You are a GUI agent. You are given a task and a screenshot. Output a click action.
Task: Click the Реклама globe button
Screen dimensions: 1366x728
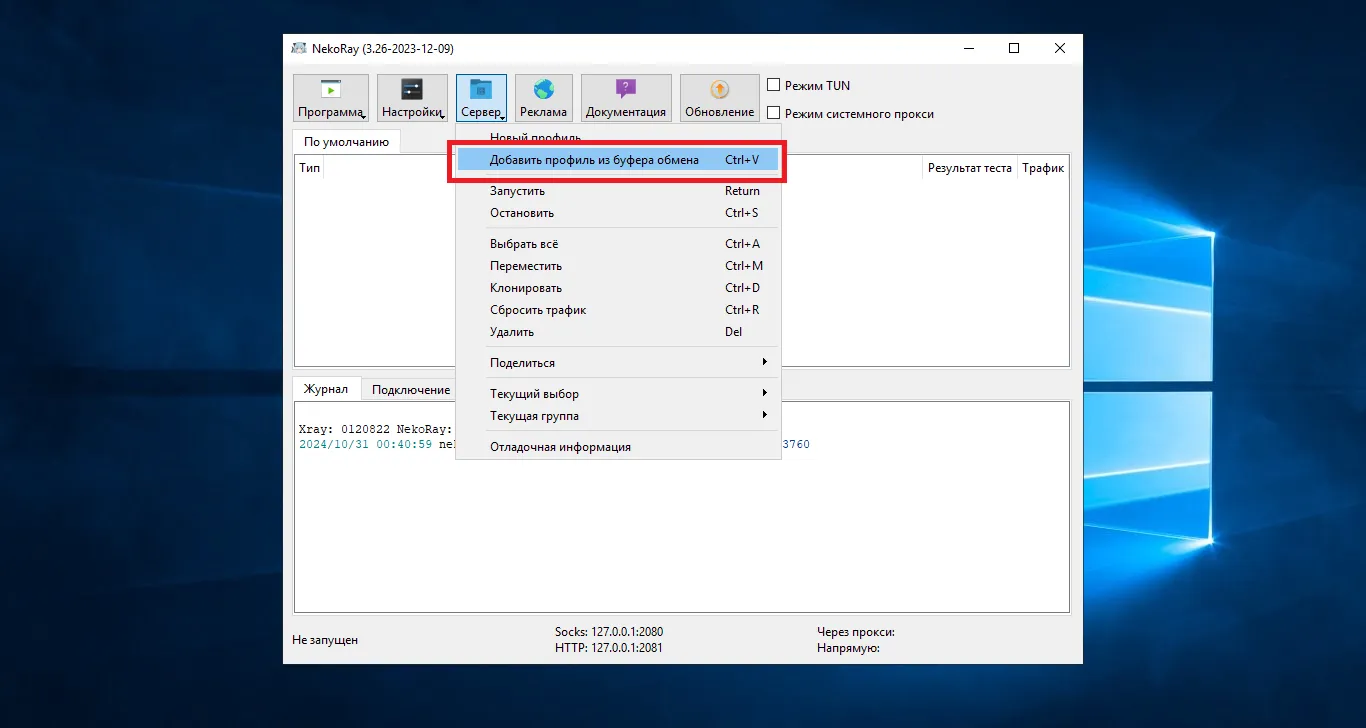(543, 98)
